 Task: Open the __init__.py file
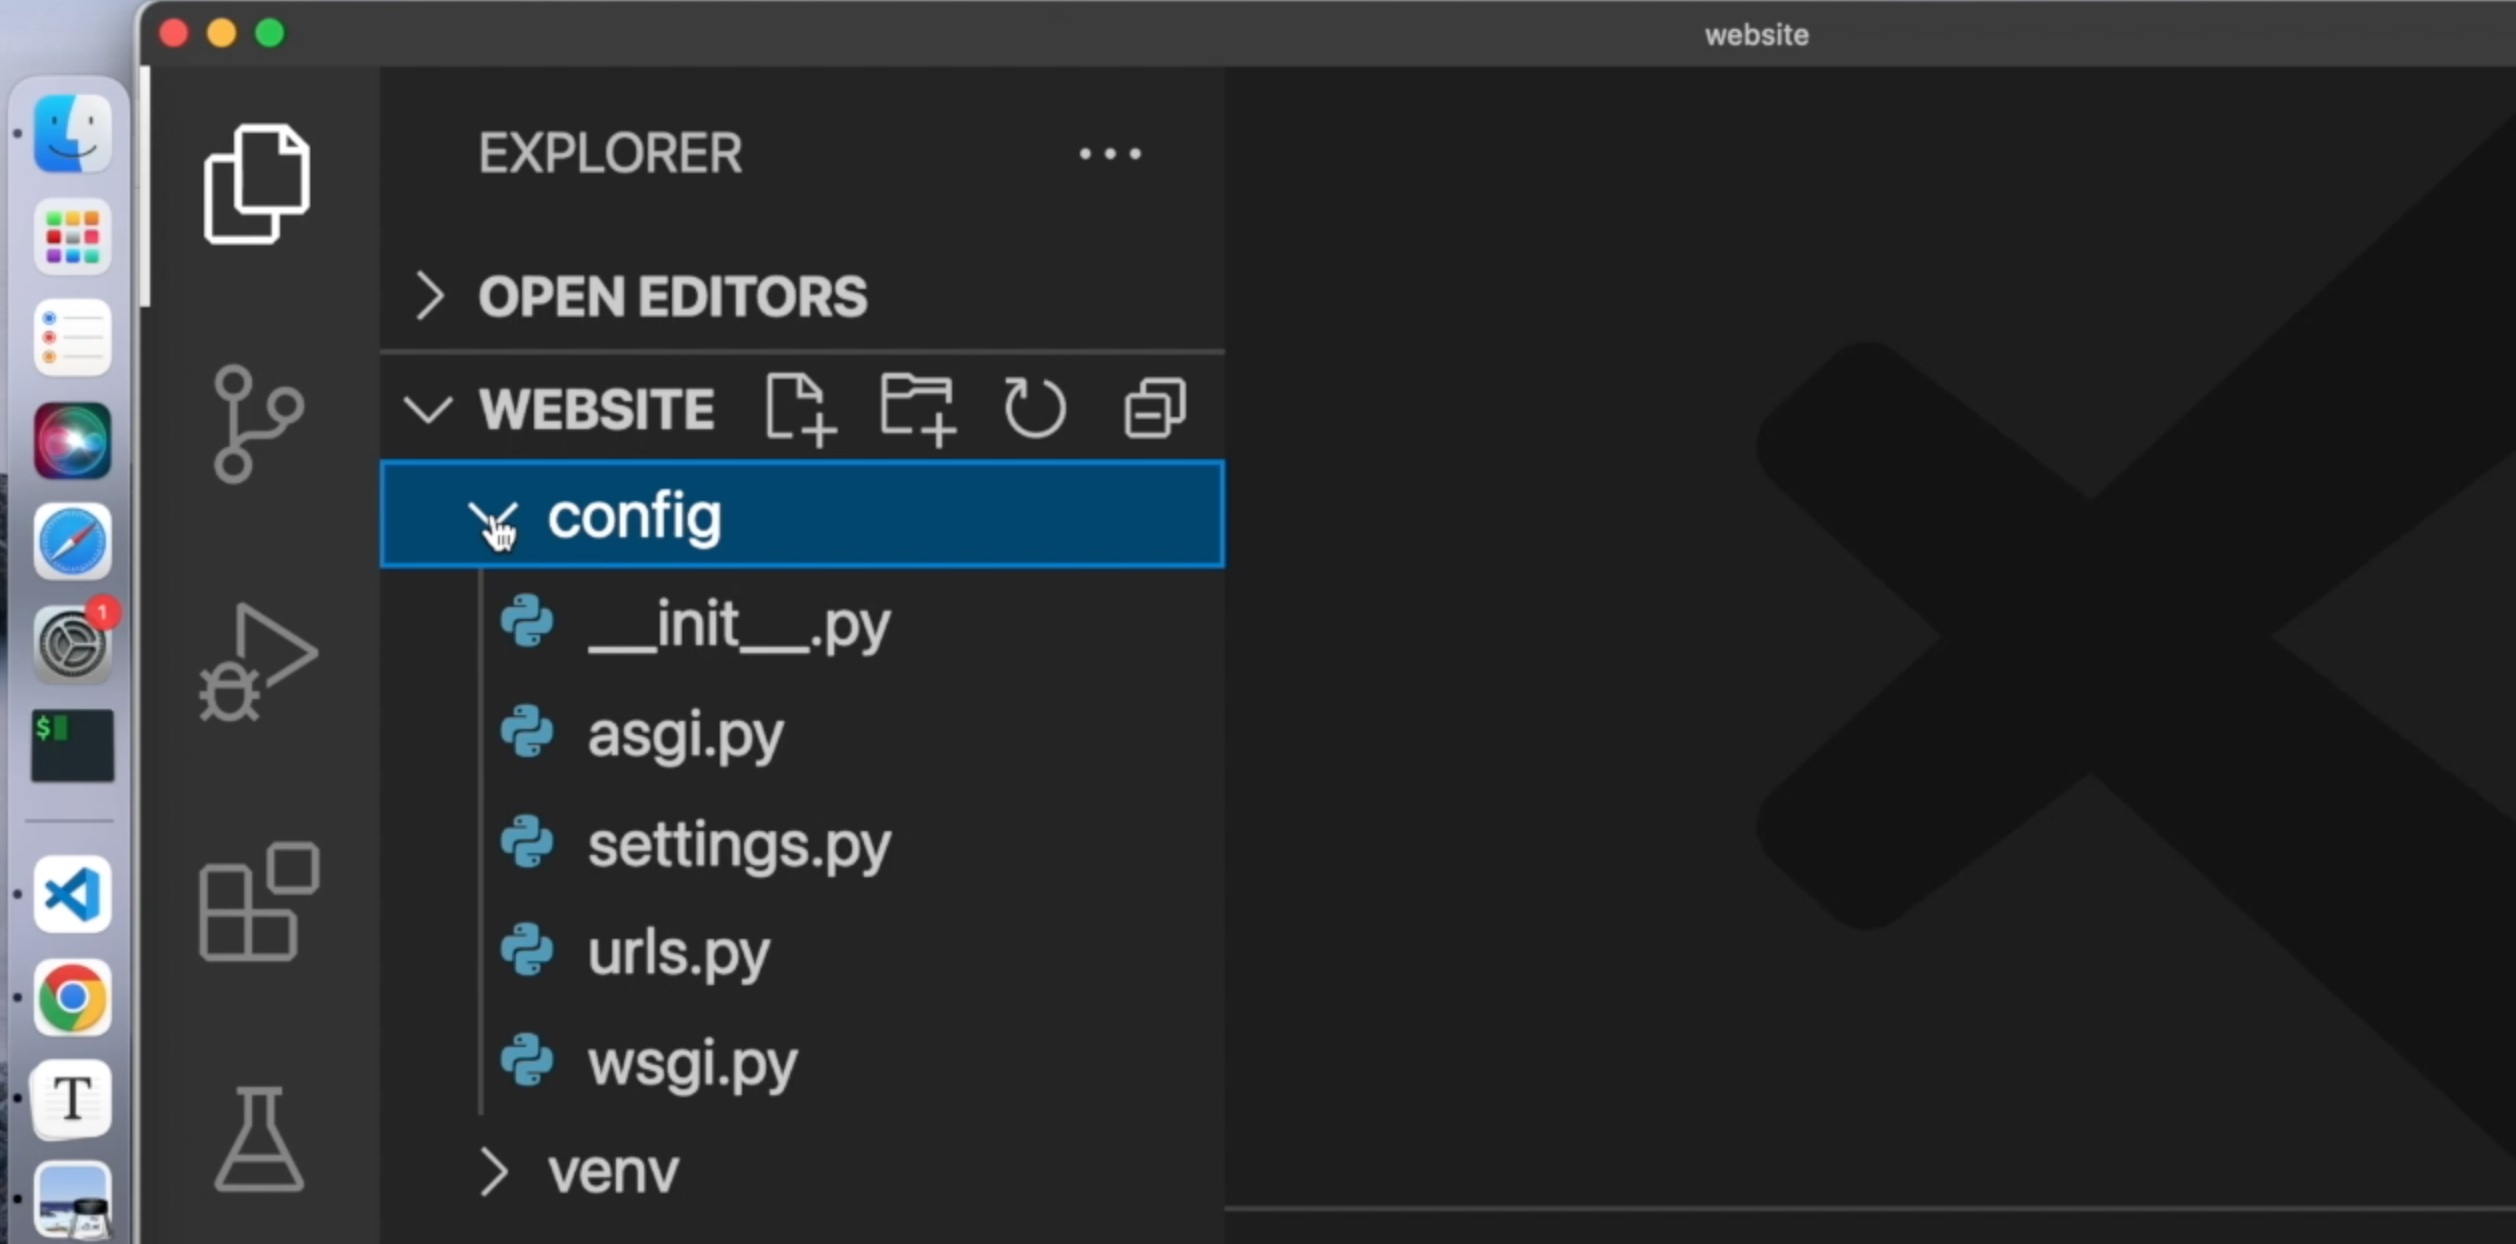738,626
